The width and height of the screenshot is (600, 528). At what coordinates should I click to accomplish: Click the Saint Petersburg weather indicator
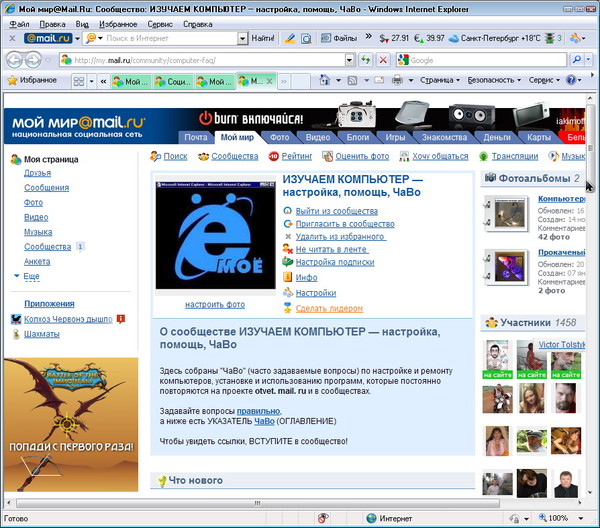pyautogui.click(x=494, y=38)
